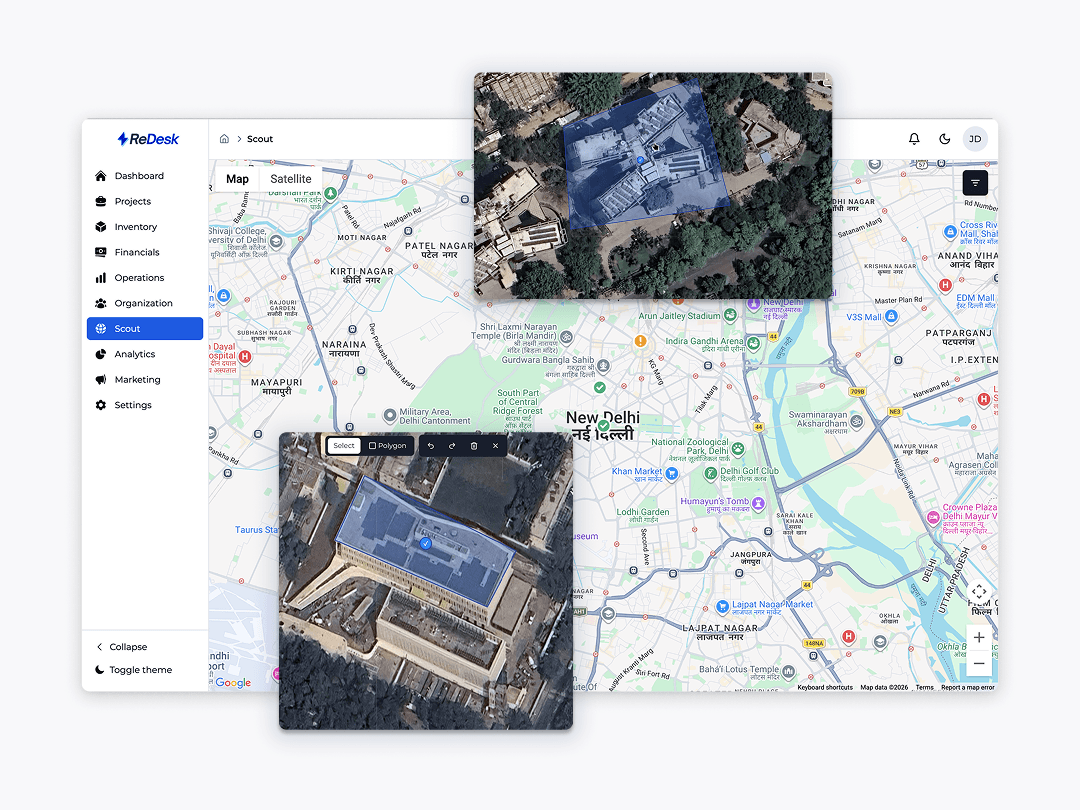Click the Lodhi Garden label
1080x810 pixels.
click(x=643, y=512)
